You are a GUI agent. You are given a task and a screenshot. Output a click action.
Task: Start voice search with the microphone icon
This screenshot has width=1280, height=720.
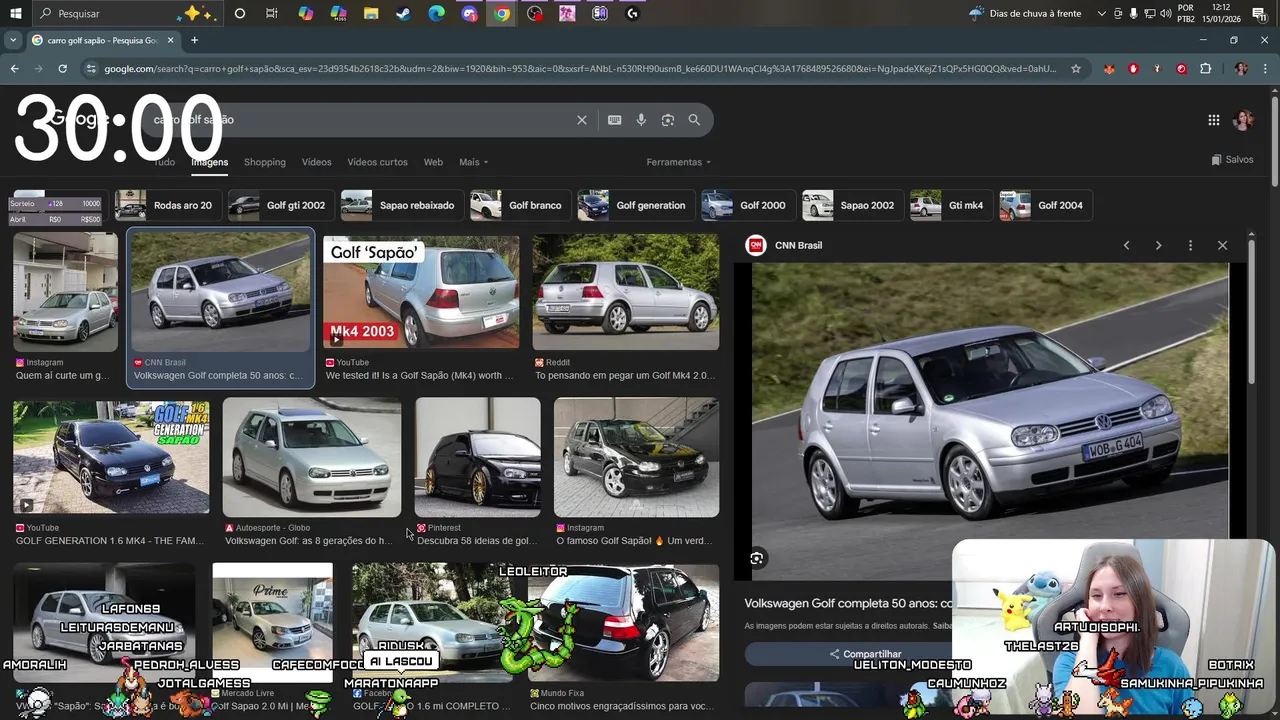641,120
